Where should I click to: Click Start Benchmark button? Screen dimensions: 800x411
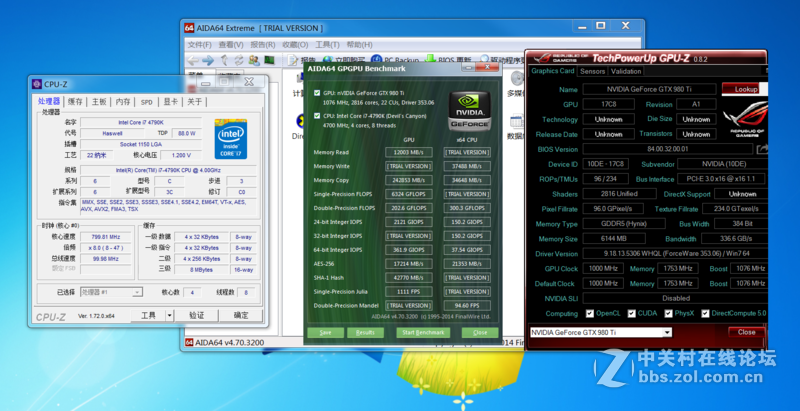423,332
